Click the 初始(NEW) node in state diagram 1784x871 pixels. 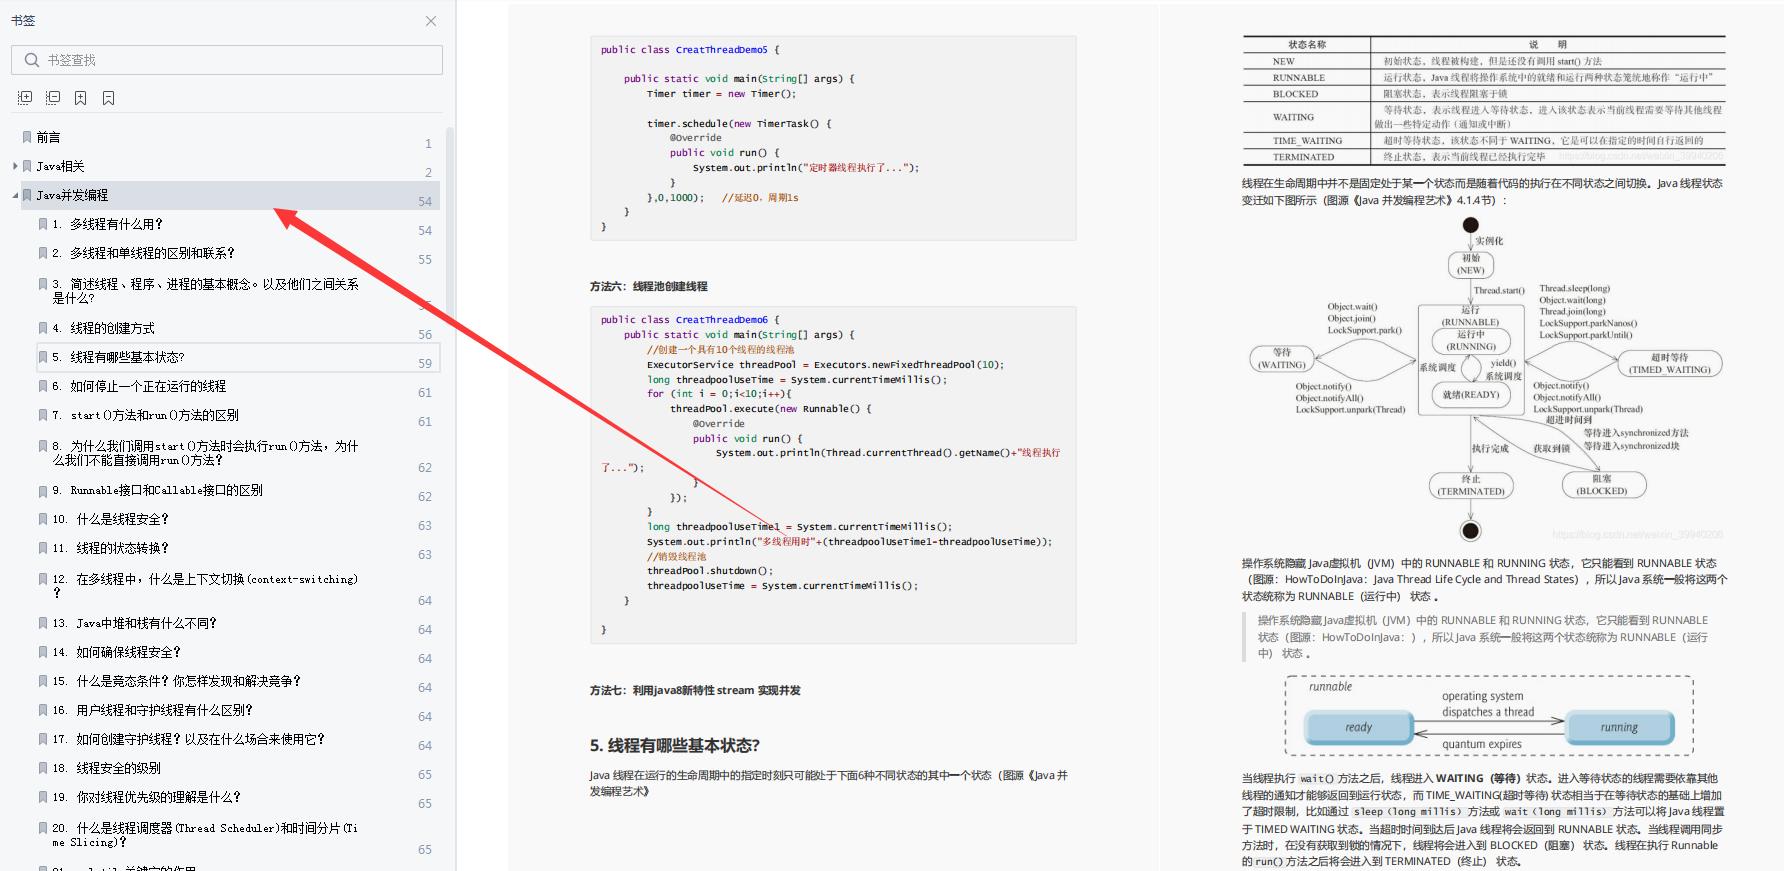pyautogui.click(x=1470, y=264)
